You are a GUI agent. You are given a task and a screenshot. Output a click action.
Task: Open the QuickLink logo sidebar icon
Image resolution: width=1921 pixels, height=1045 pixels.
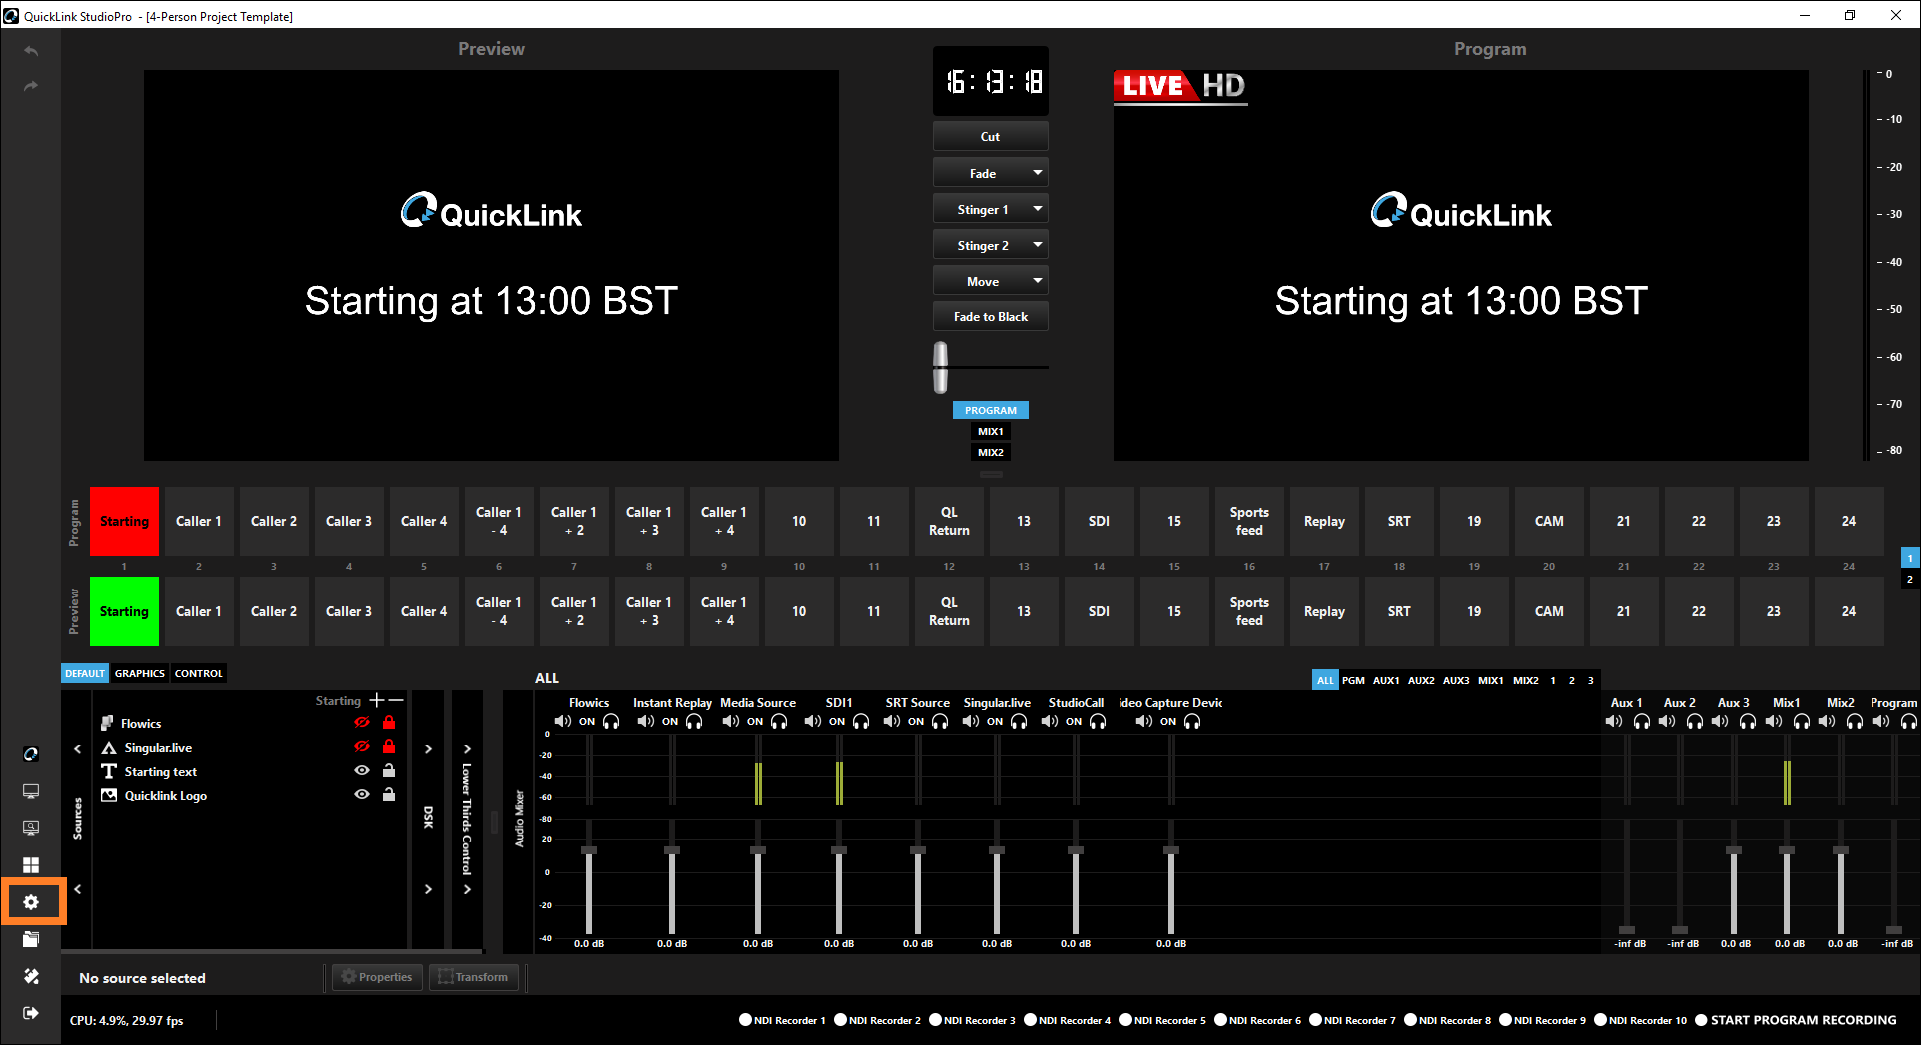click(31, 754)
